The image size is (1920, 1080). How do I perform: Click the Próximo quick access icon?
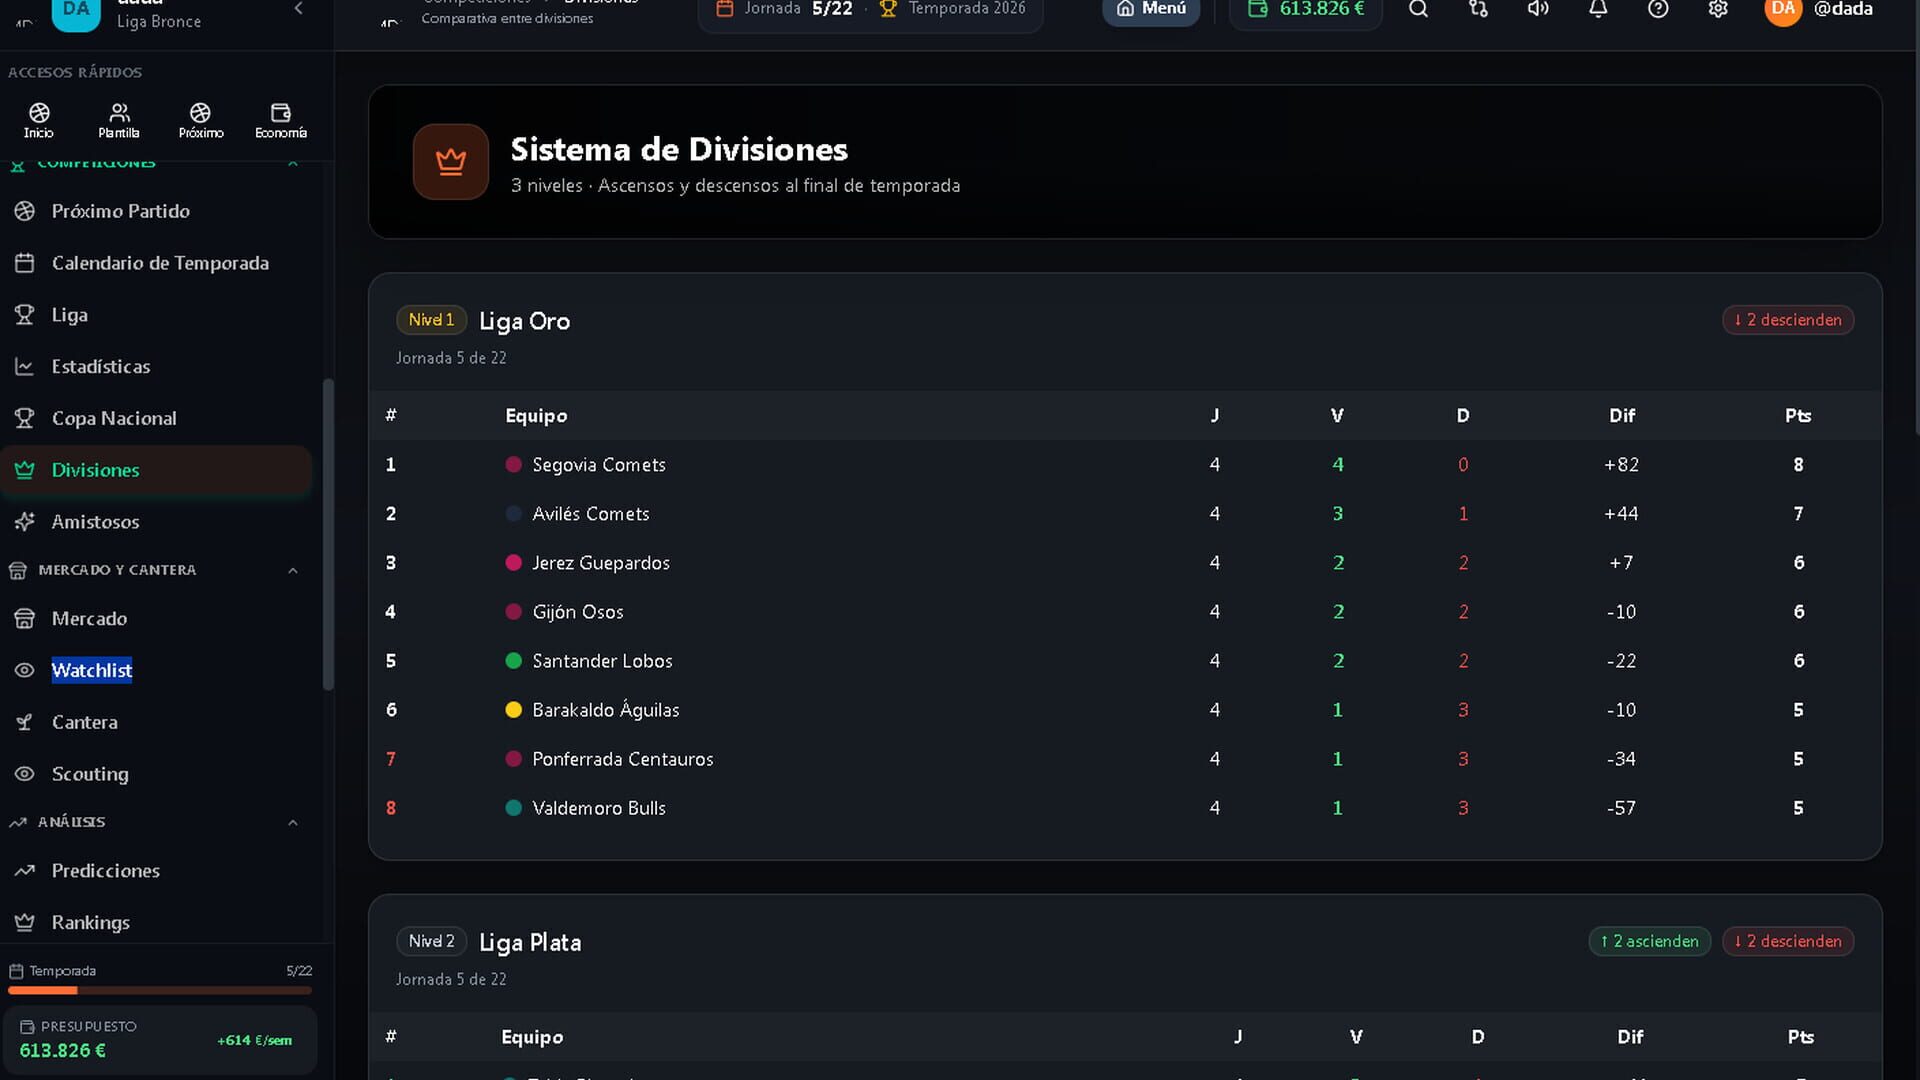click(x=201, y=120)
